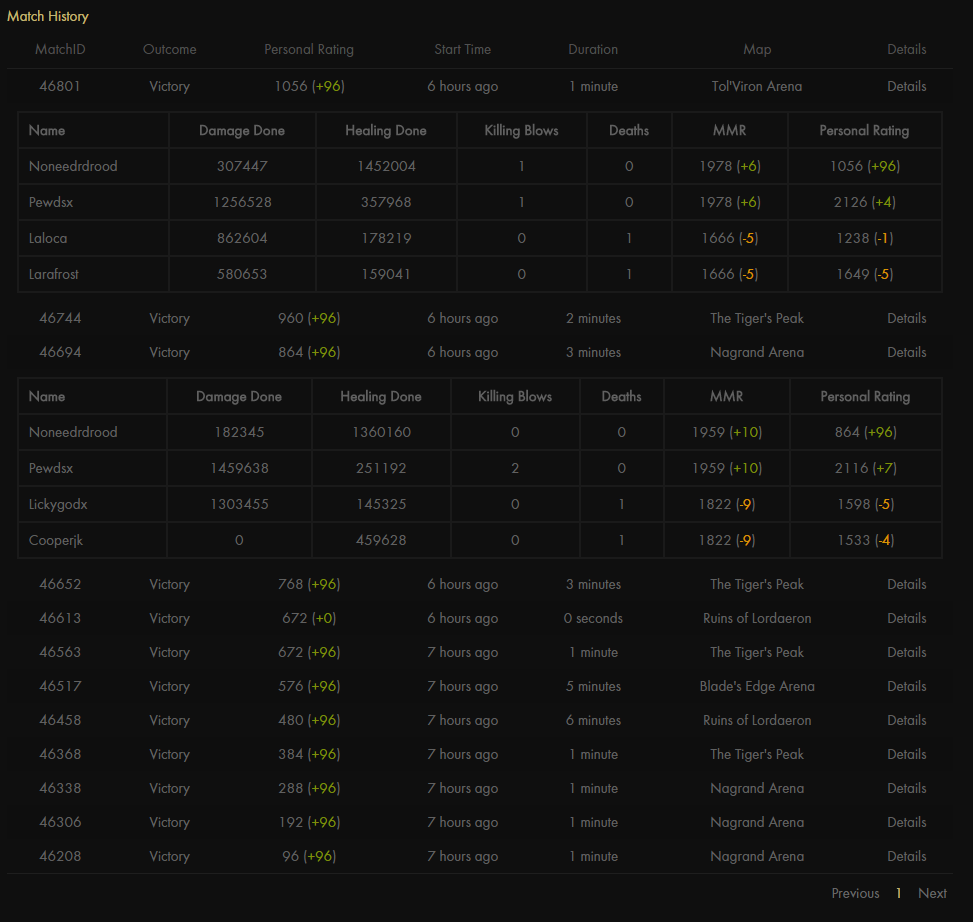Select match ID 46208

[60, 856]
